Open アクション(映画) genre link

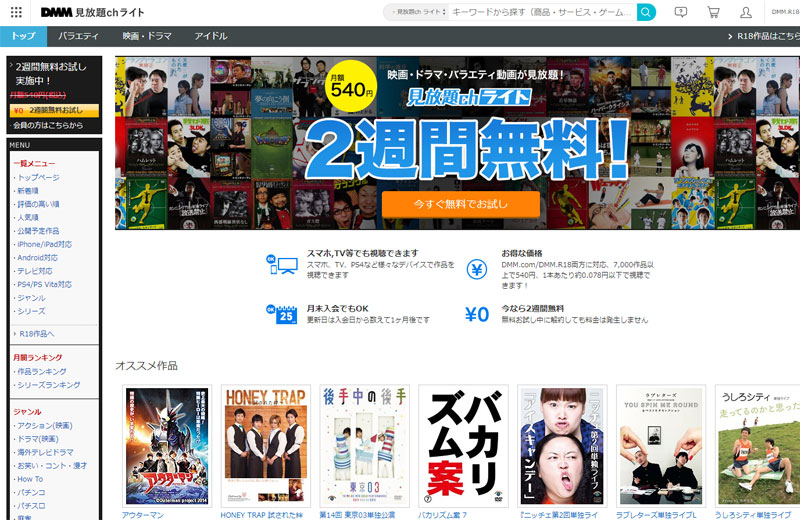tap(45, 426)
